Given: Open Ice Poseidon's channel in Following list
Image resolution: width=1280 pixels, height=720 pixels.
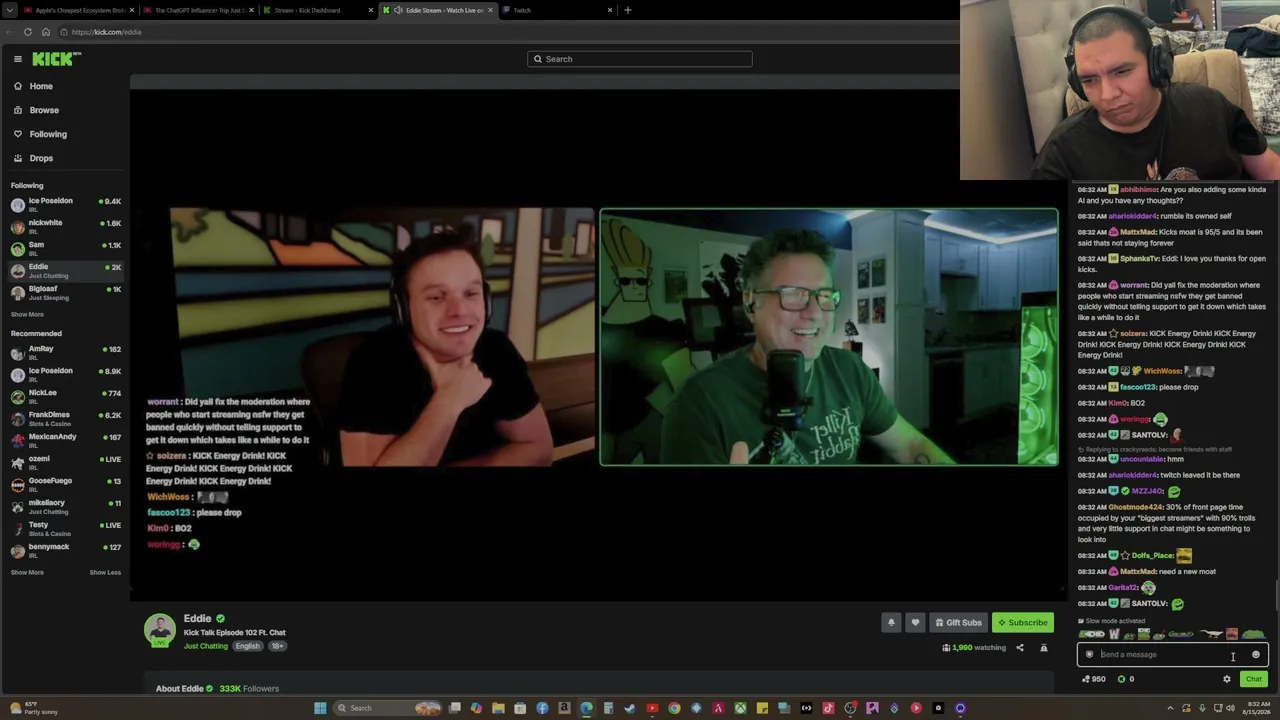Looking at the screenshot, I should (65, 203).
